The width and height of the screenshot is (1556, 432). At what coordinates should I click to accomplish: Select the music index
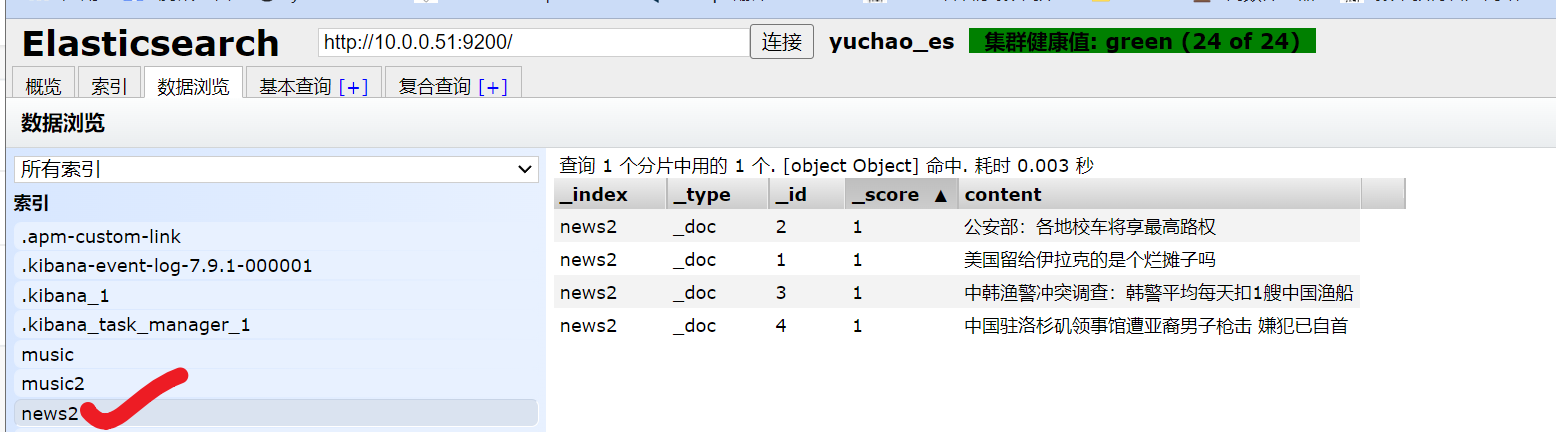(x=48, y=355)
